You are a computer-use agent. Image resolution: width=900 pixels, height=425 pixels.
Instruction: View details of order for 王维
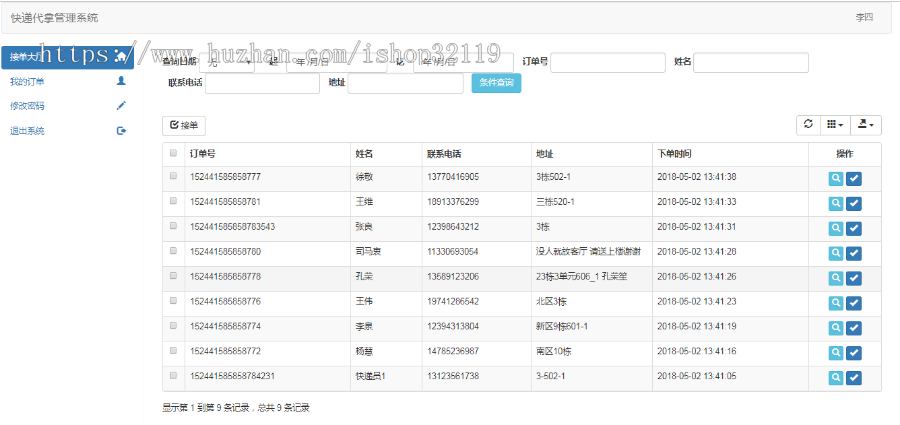(836, 203)
